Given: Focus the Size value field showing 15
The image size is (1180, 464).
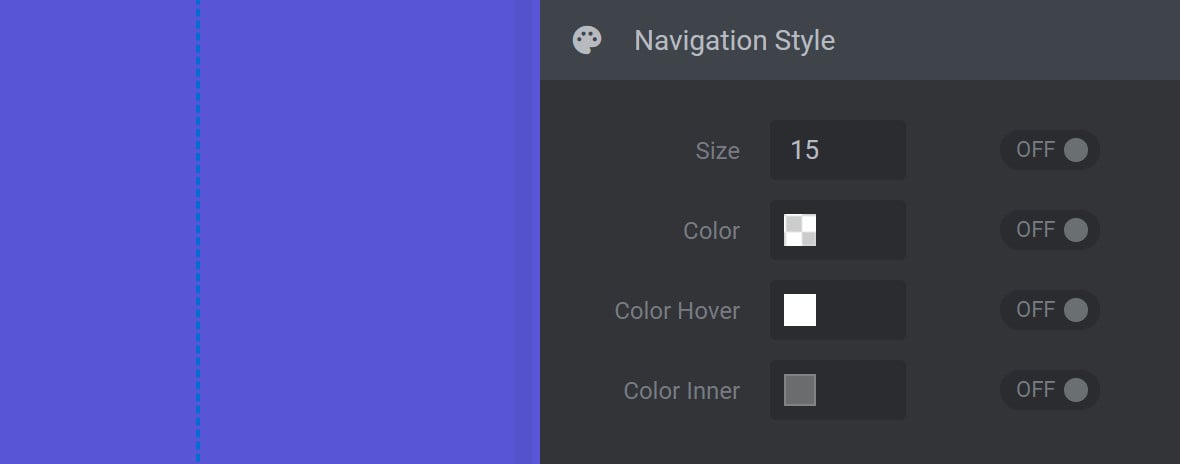Looking at the screenshot, I should [838, 150].
